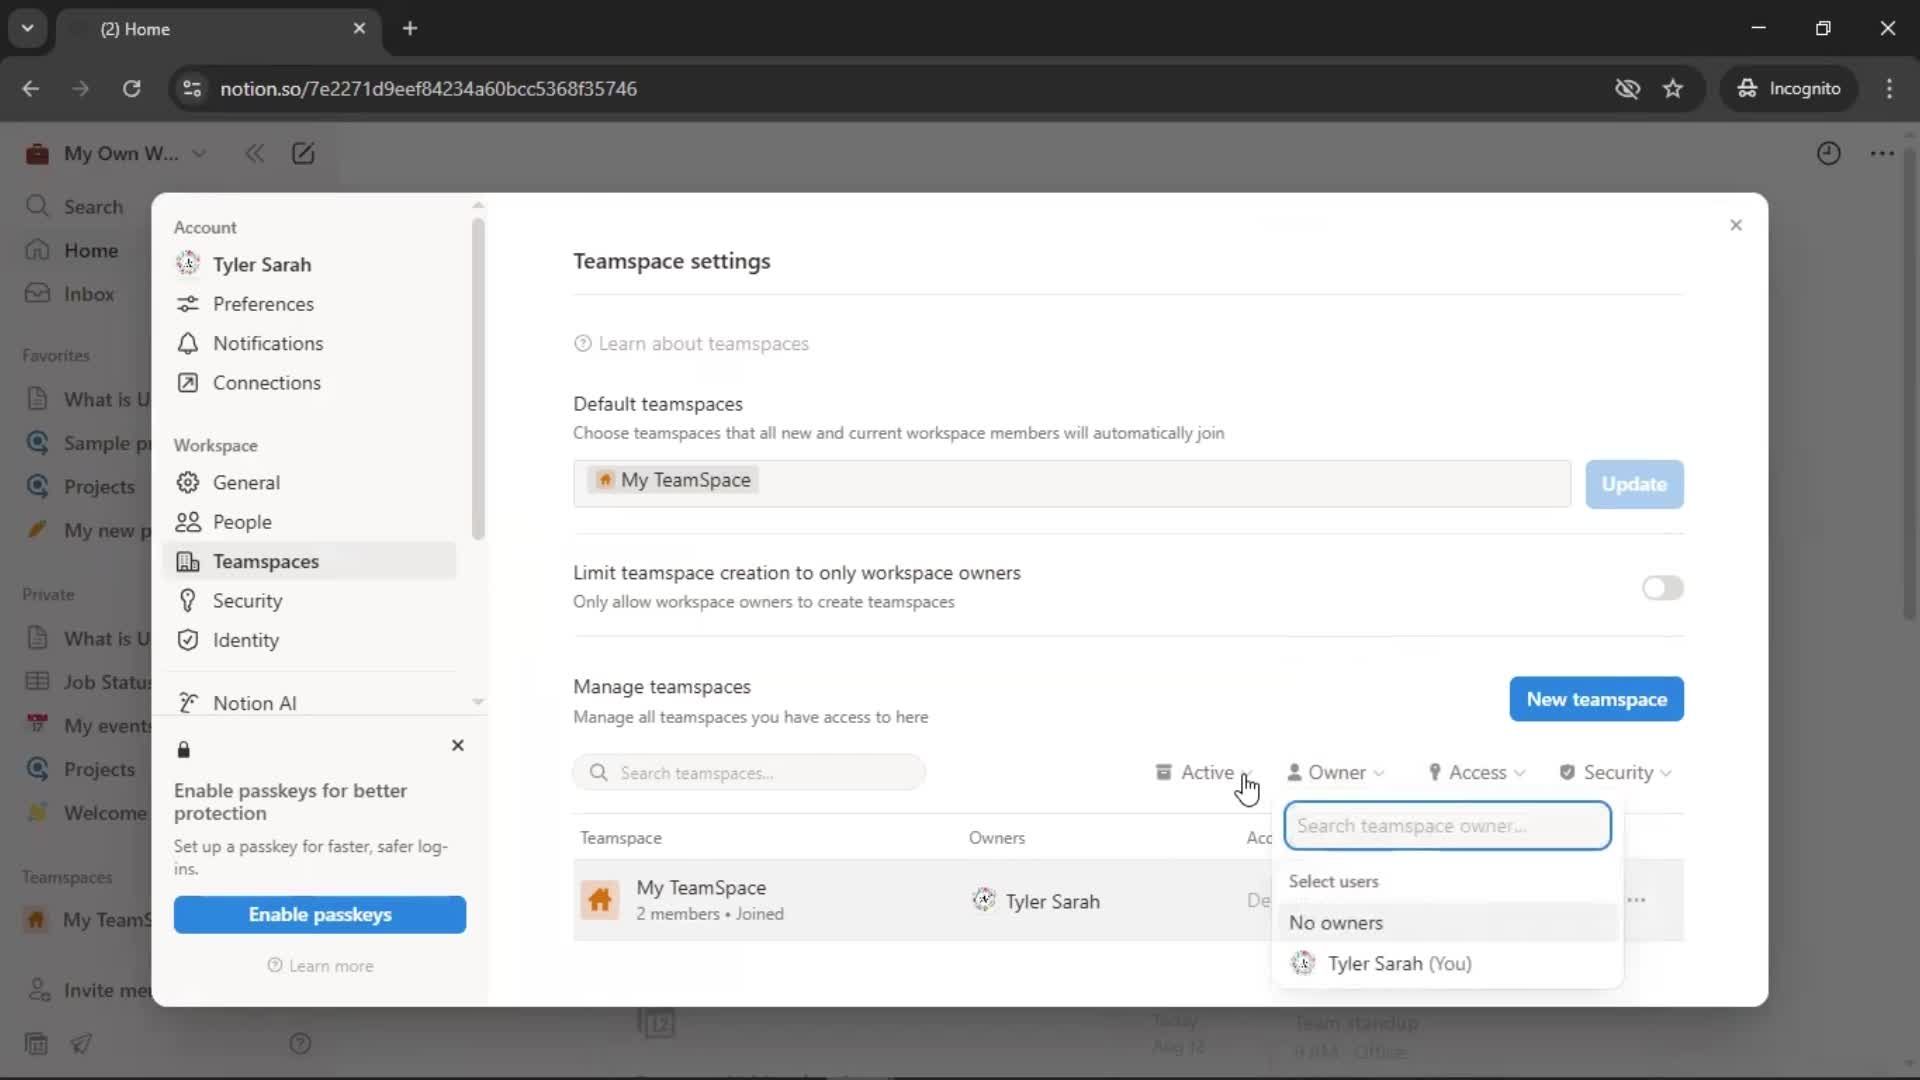
Task: Open Learn more passkeys link
Action: point(320,966)
